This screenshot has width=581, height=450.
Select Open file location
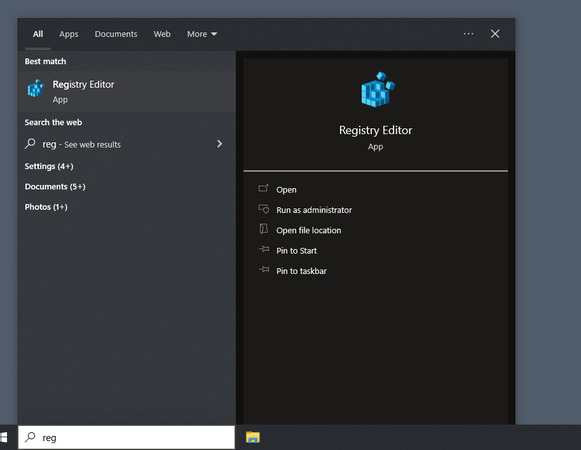point(309,230)
